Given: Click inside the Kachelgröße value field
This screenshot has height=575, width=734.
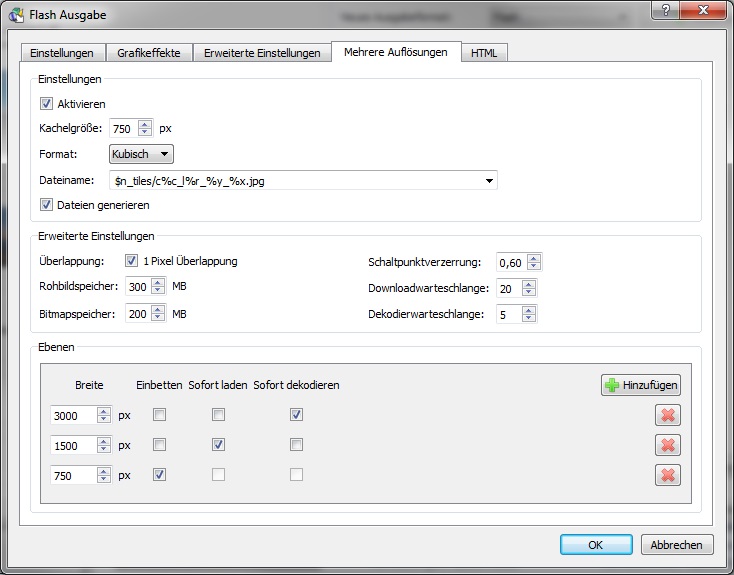Looking at the screenshot, I should coord(123,128).
